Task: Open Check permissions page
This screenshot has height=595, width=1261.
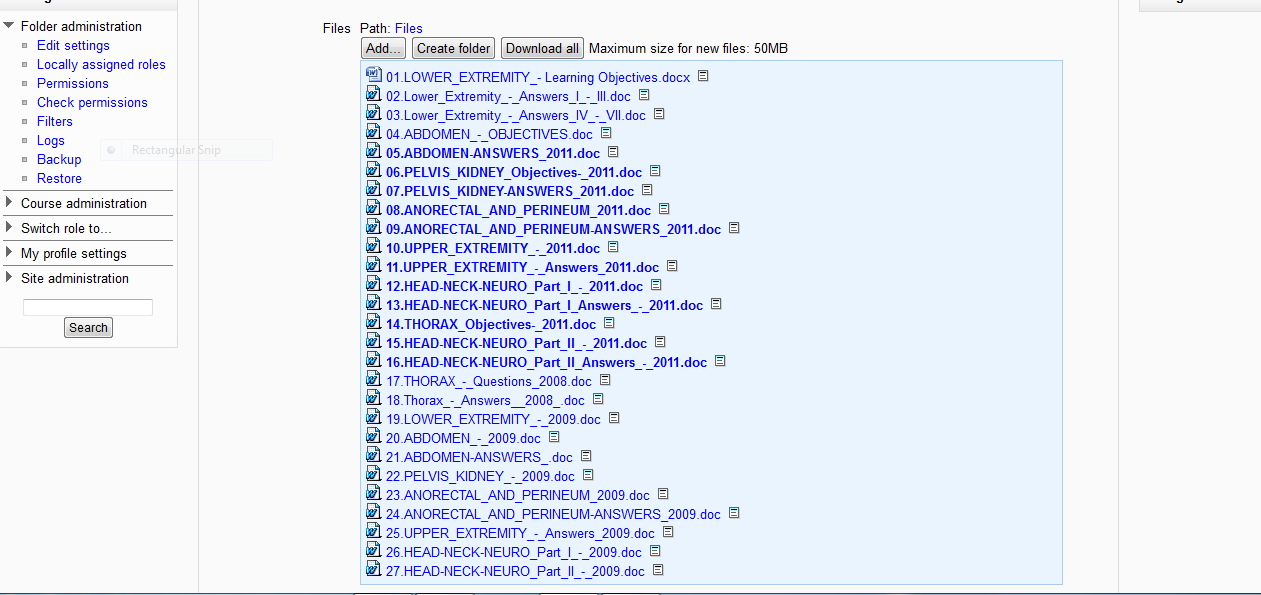Action: click(92, 102)
